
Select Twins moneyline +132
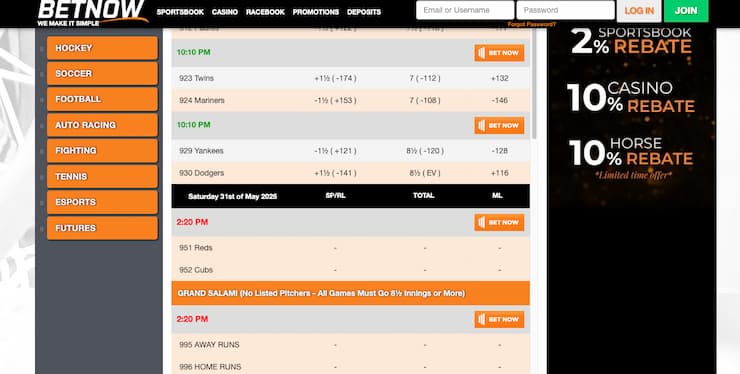click(x=499, y=78)
